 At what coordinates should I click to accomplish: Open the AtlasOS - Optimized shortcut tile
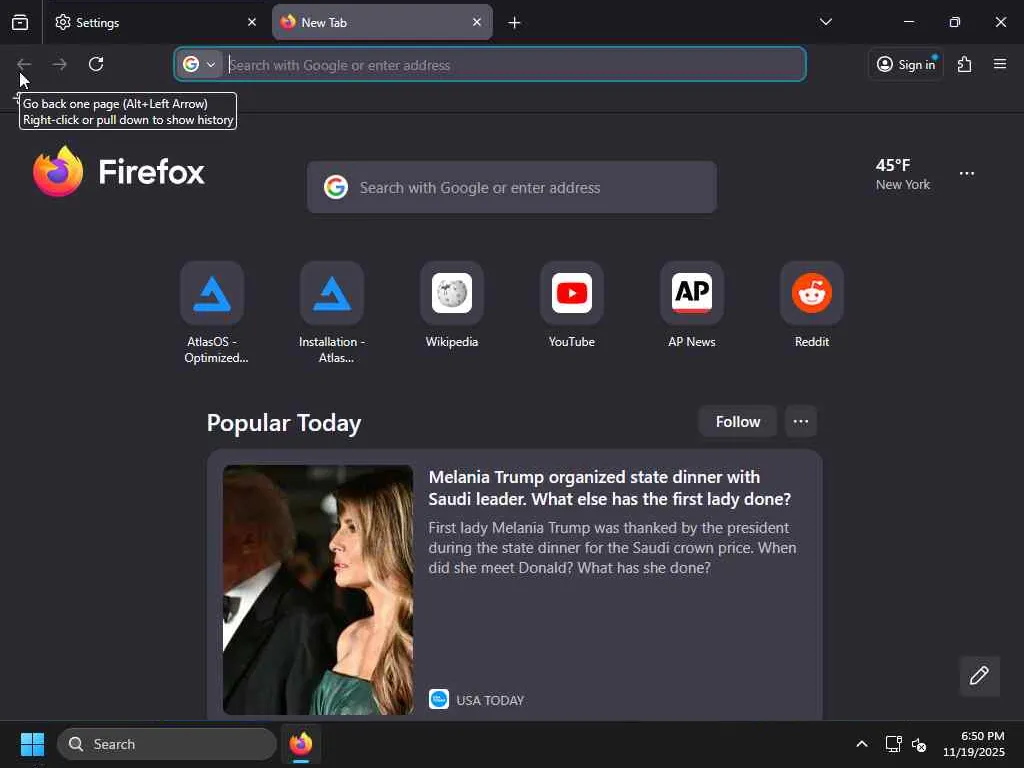[x=212, y=312]
